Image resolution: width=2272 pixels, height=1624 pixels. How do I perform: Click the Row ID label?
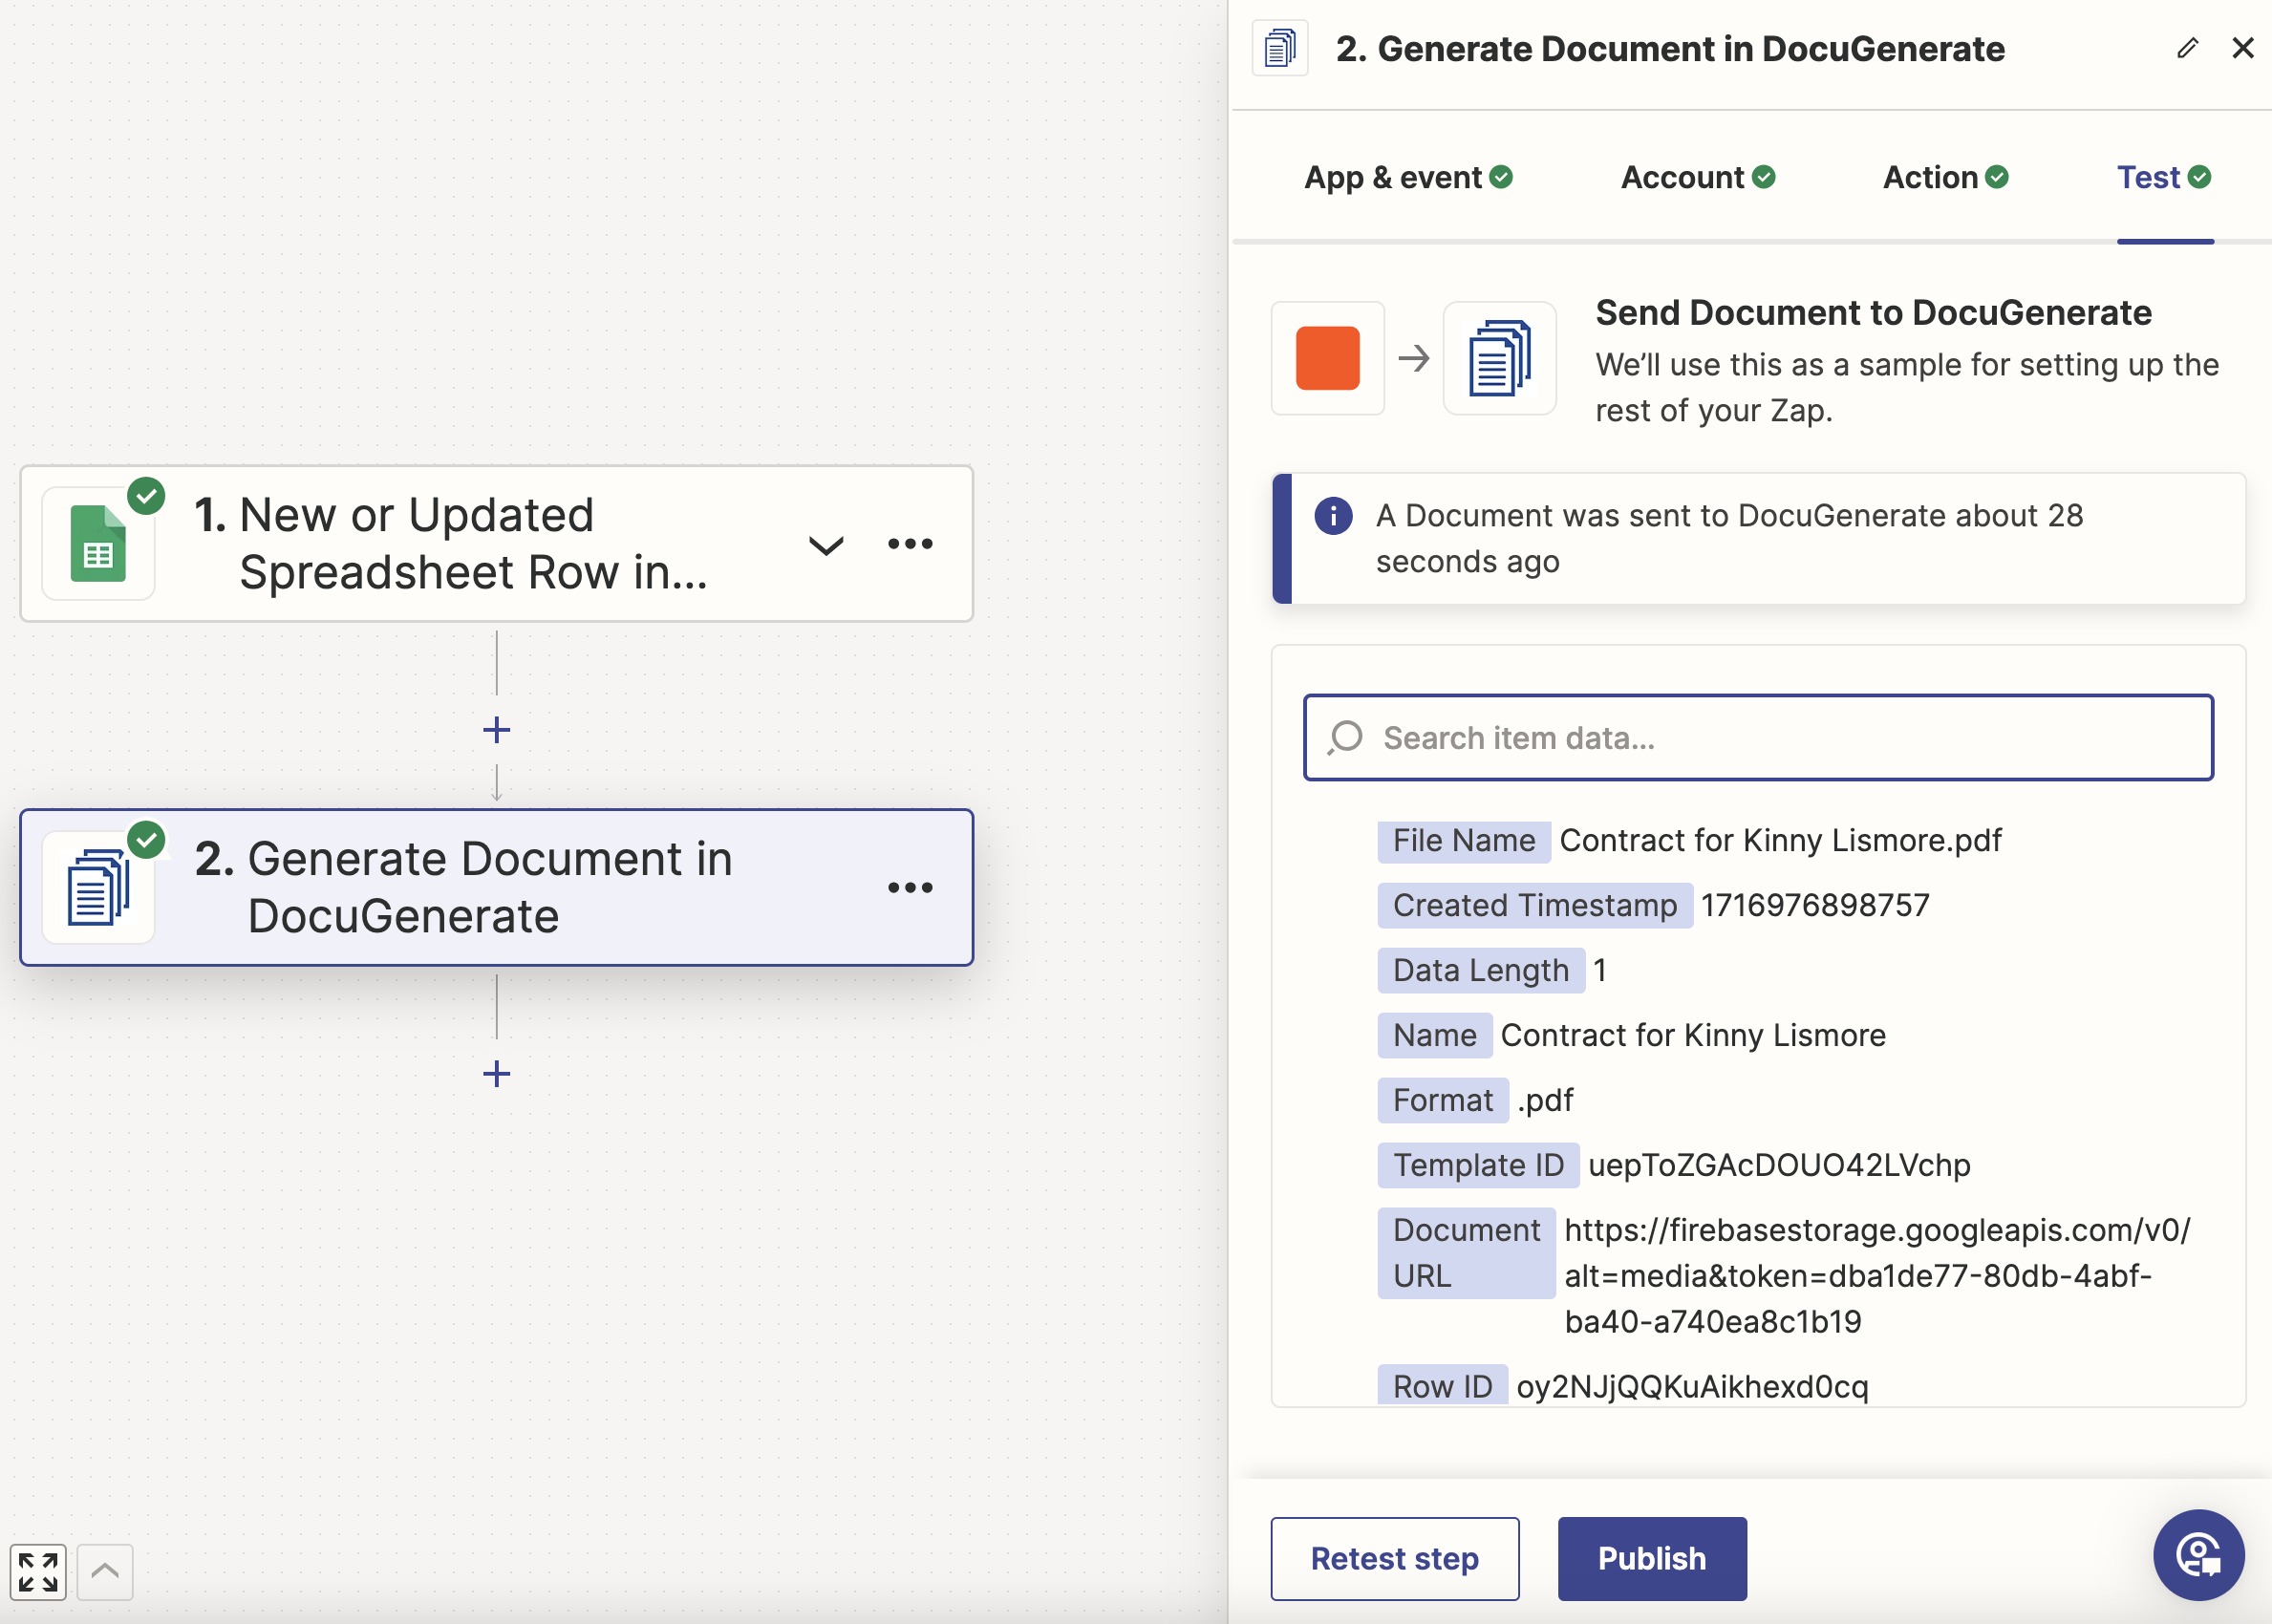[x=1442, y=1387]
